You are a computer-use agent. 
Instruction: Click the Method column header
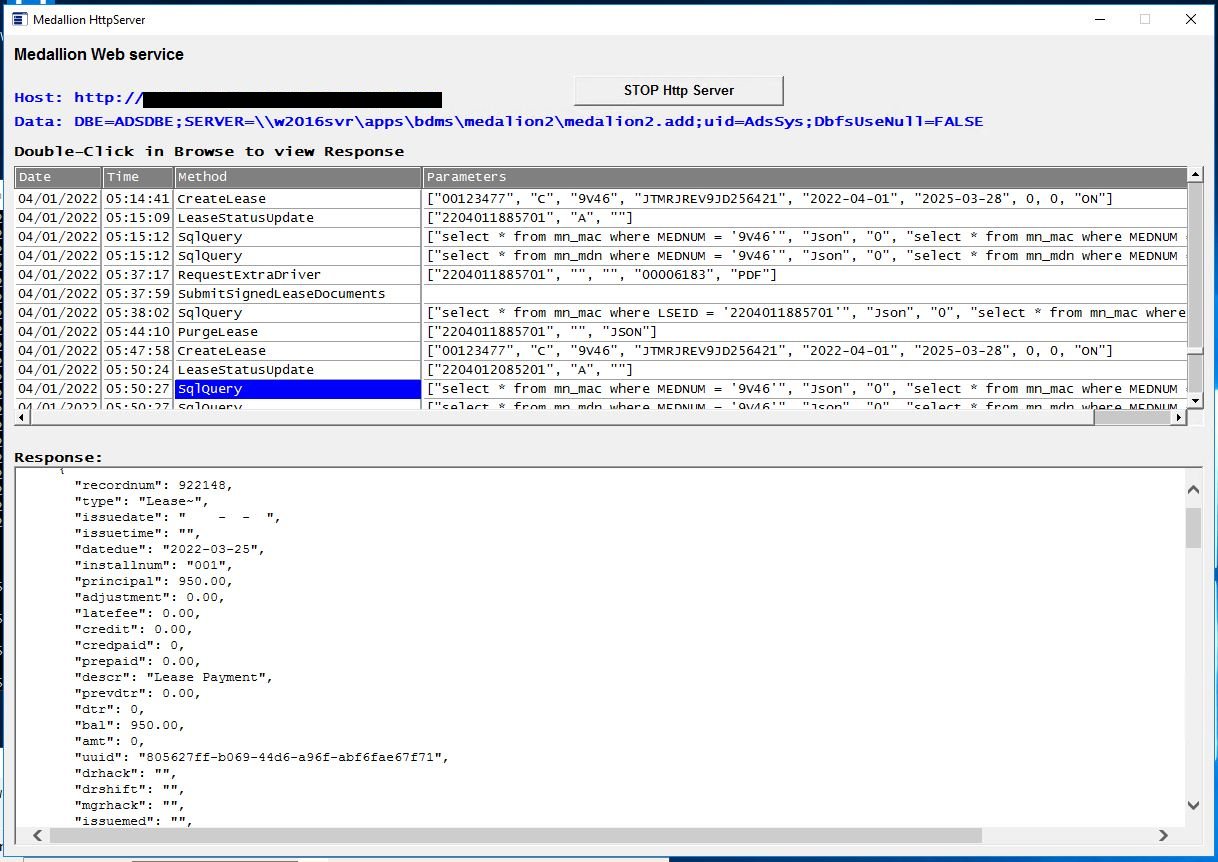298,177
